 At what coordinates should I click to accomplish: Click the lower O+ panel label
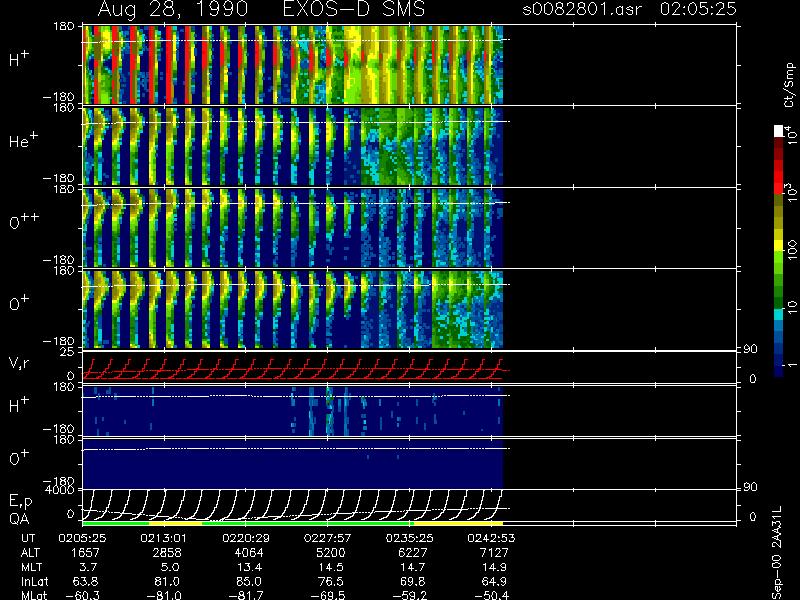[19, 458]
